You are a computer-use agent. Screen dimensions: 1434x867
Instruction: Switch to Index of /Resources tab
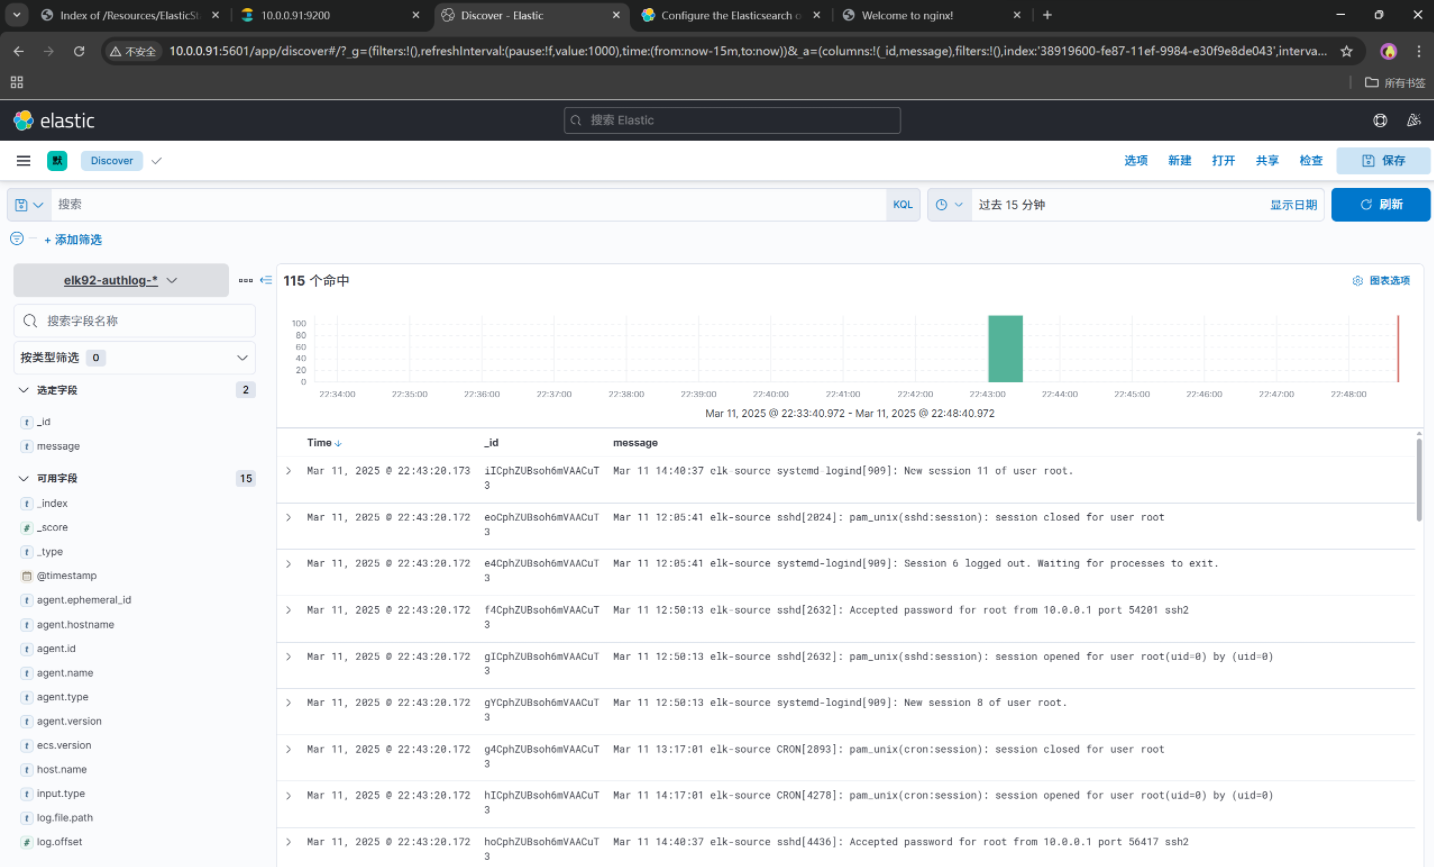(130, 15)
